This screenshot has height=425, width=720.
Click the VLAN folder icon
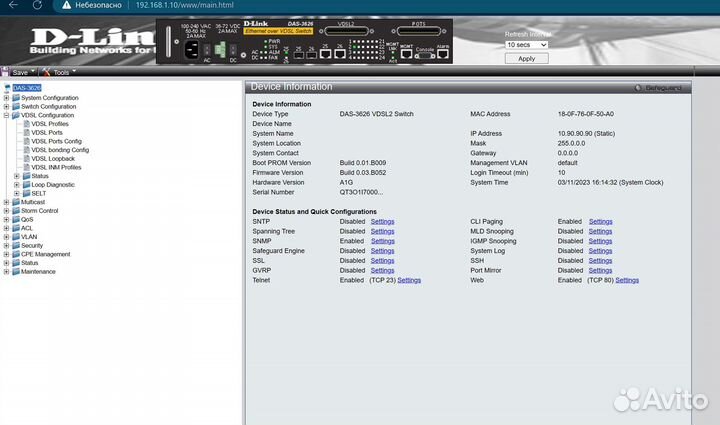pyautogui.click(x=16, y=237)
